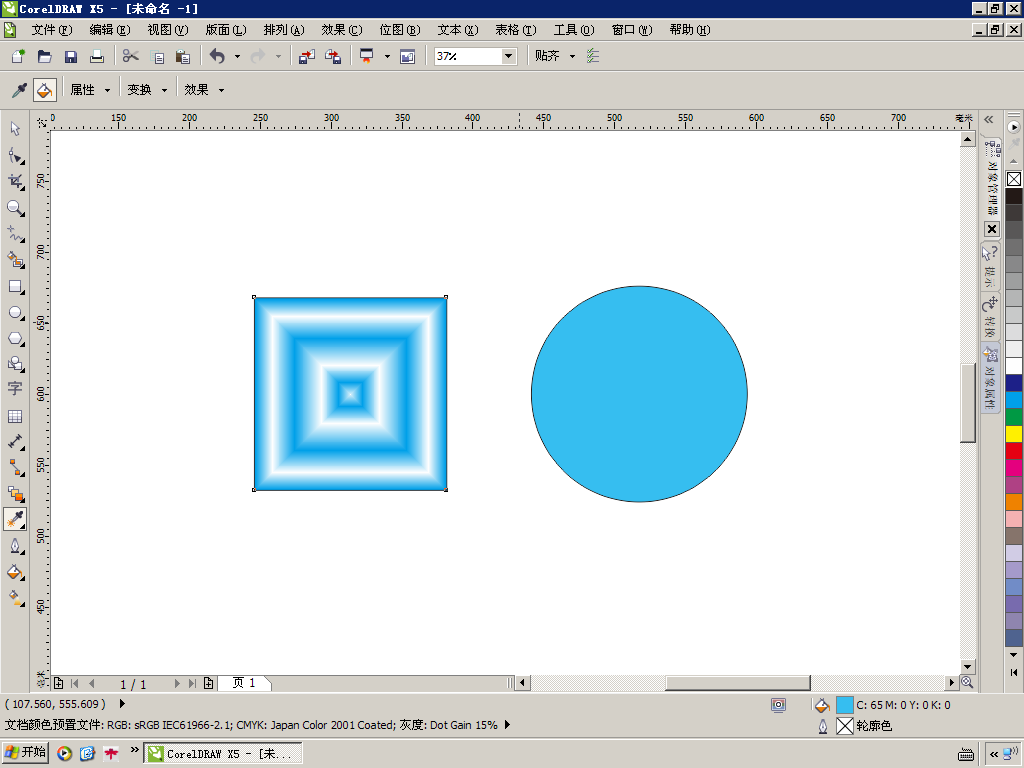Click the Welcome screen icon
Image resolution: width=1024 pixels, height=768 pixels.
(x=408, y=57)
